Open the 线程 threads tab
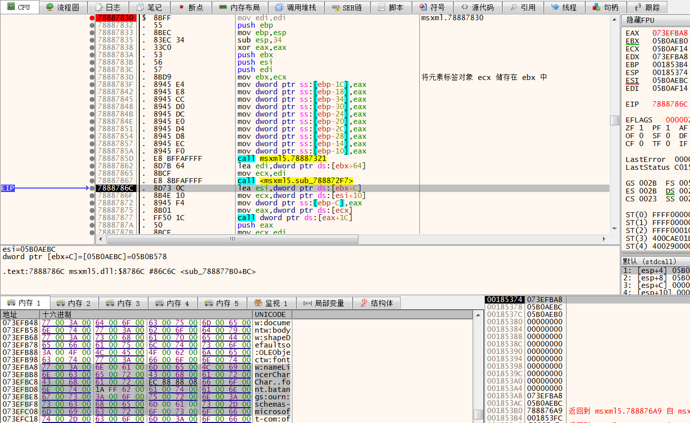This screenshot has height=423, width=690. tap(564, 7)
